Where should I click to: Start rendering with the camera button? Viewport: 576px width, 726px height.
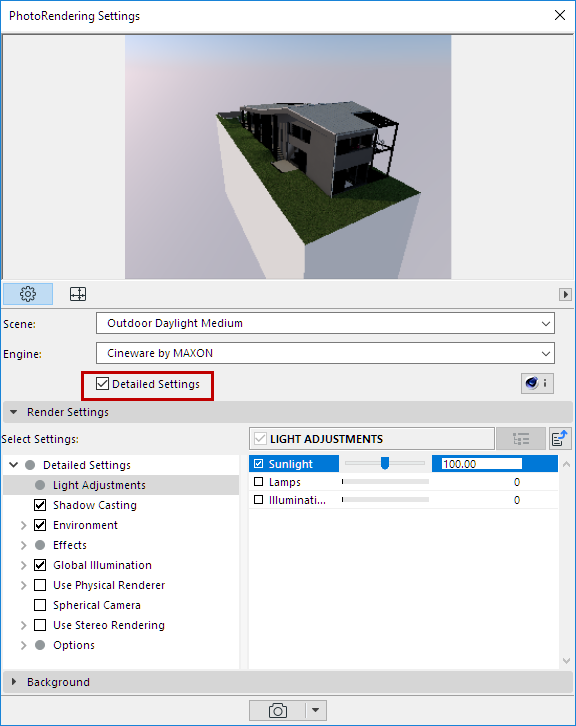tap(278, 710)
